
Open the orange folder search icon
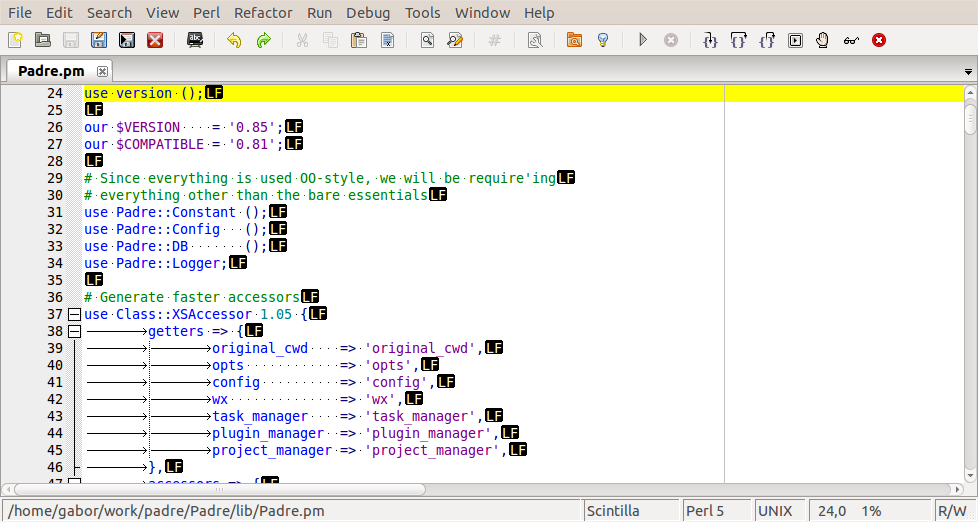(574, 41)
